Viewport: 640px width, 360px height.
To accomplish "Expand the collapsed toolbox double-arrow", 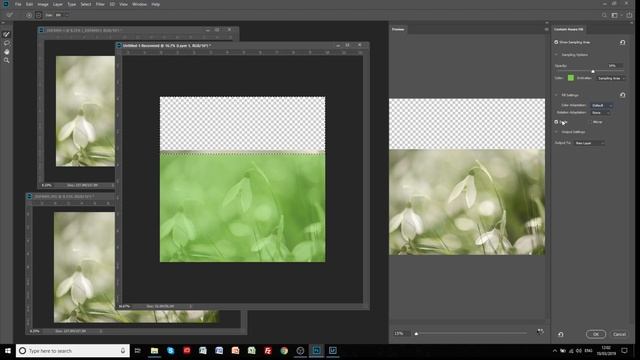I will pos(3,23).
